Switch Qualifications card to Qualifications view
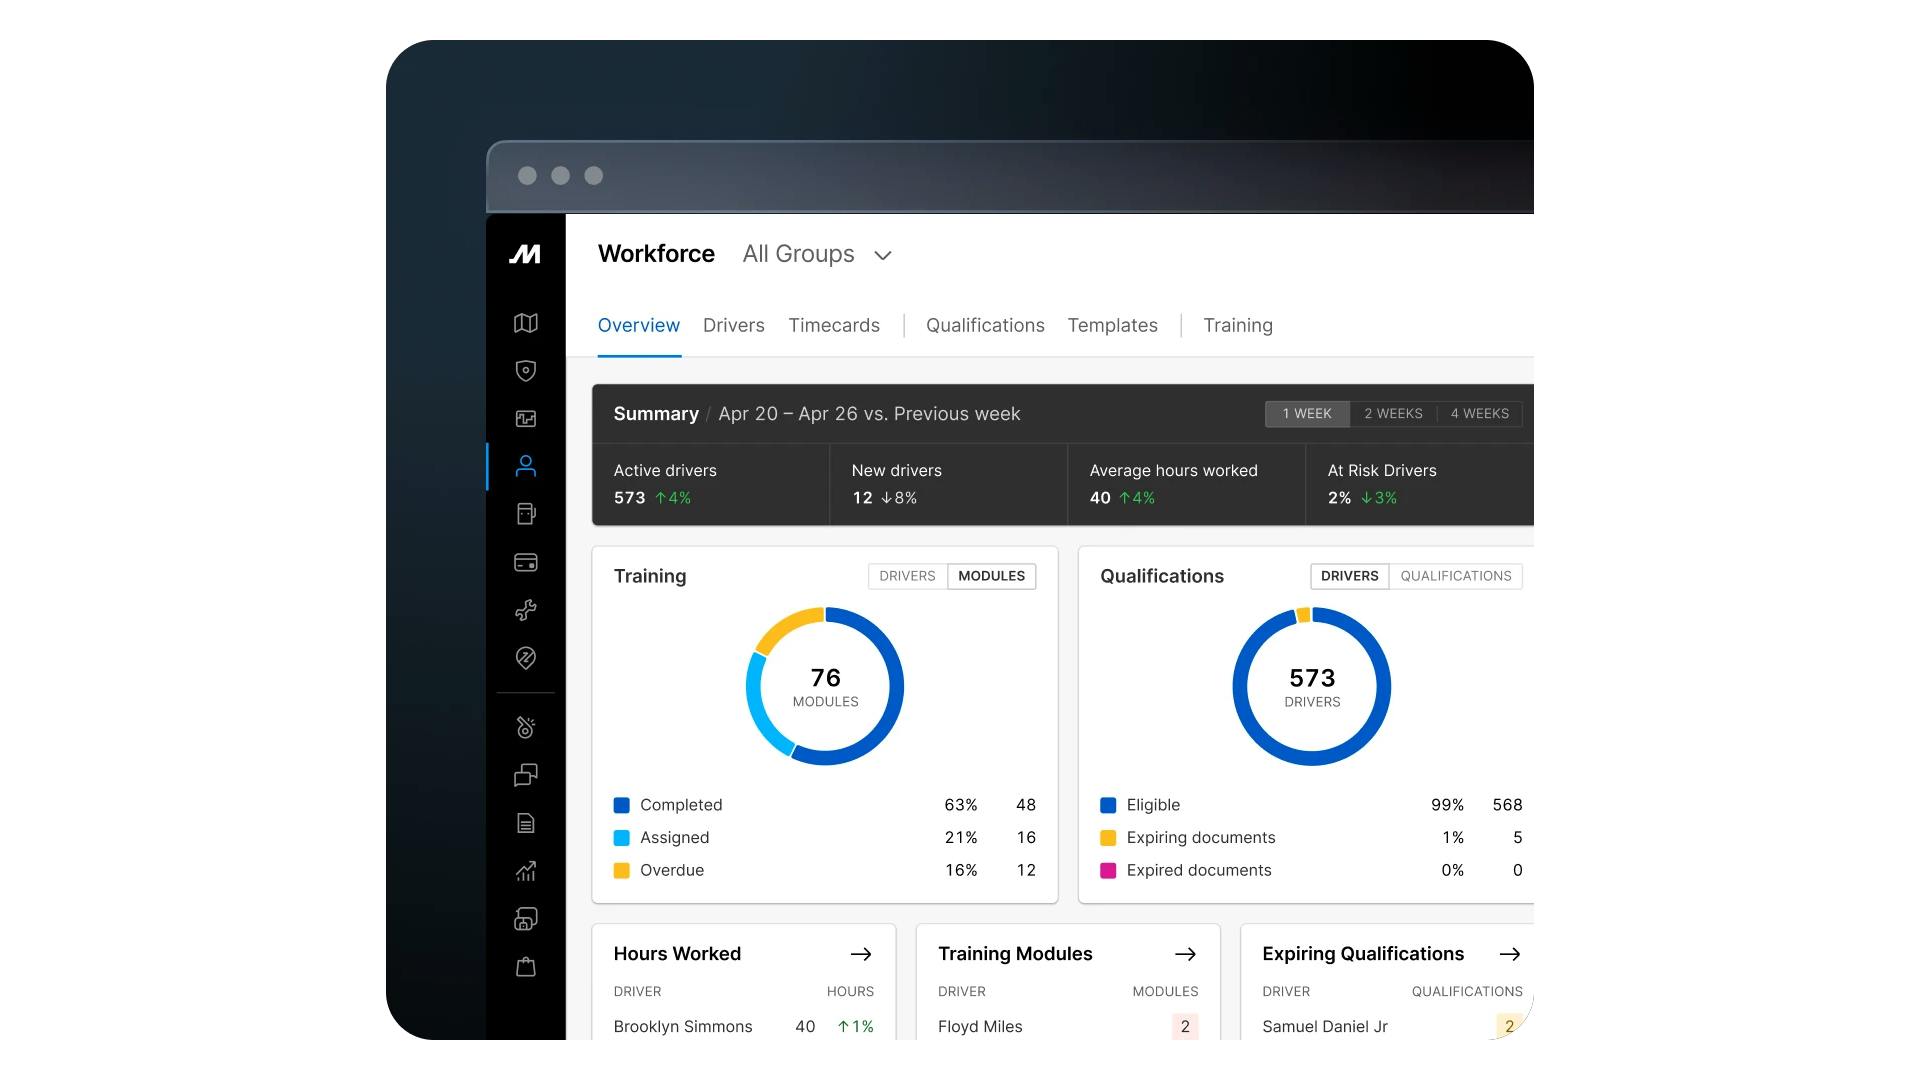The height and width of the screenshot is (1080, 1920). tap(1455, 576)
